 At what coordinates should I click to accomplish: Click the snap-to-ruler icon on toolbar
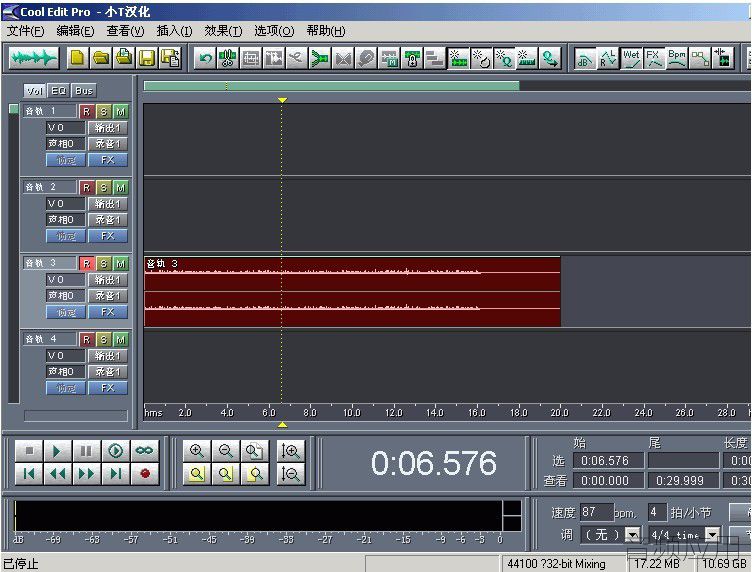pos(527,58)
